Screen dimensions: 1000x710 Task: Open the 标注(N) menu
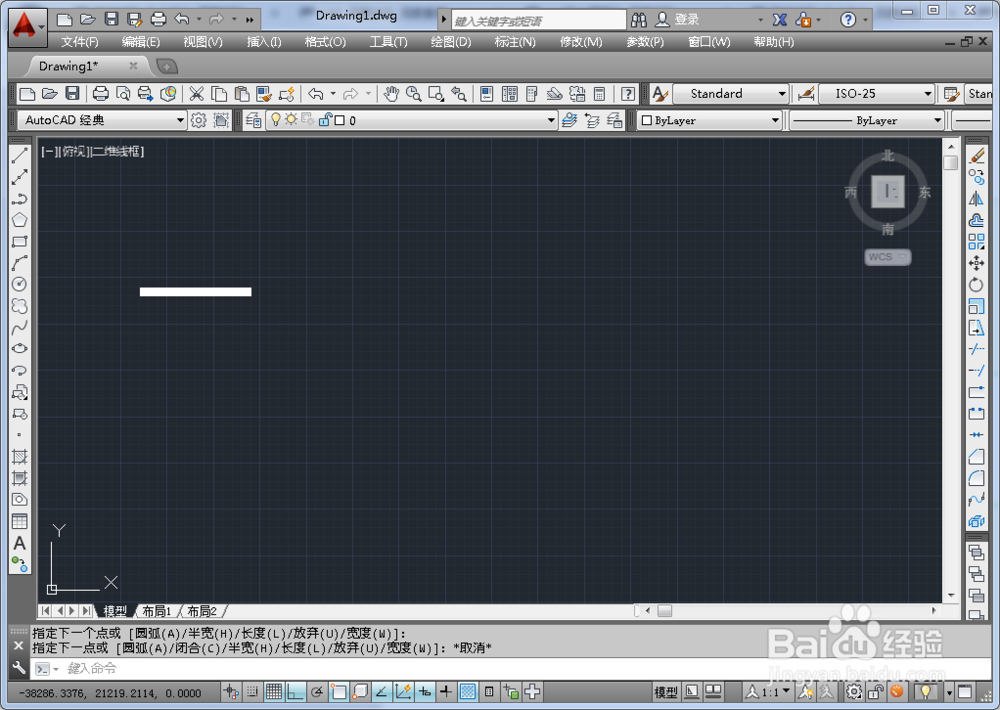click(x=515, y=42)
